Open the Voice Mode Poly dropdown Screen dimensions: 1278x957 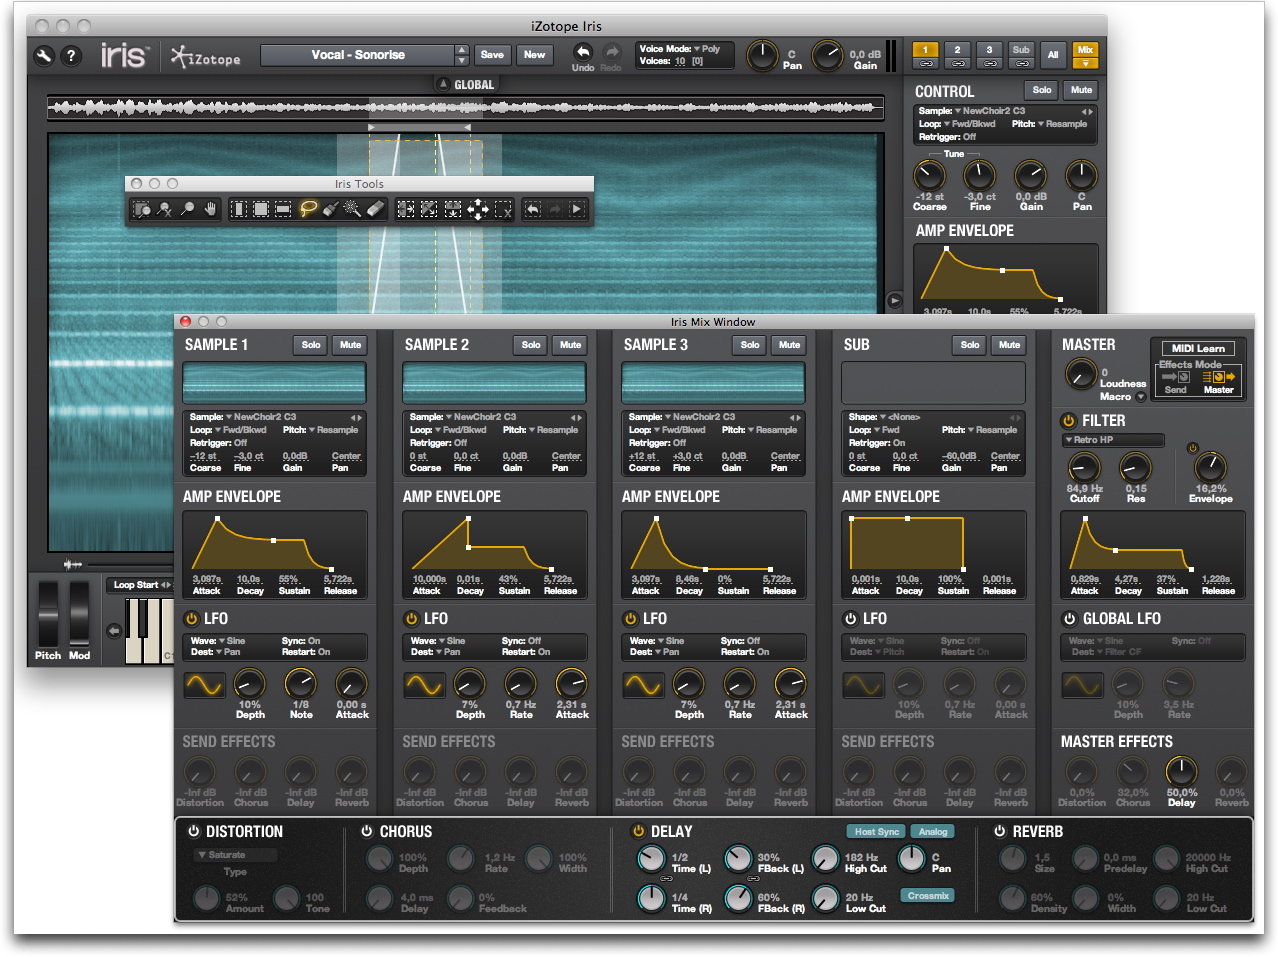coord(706,48)
